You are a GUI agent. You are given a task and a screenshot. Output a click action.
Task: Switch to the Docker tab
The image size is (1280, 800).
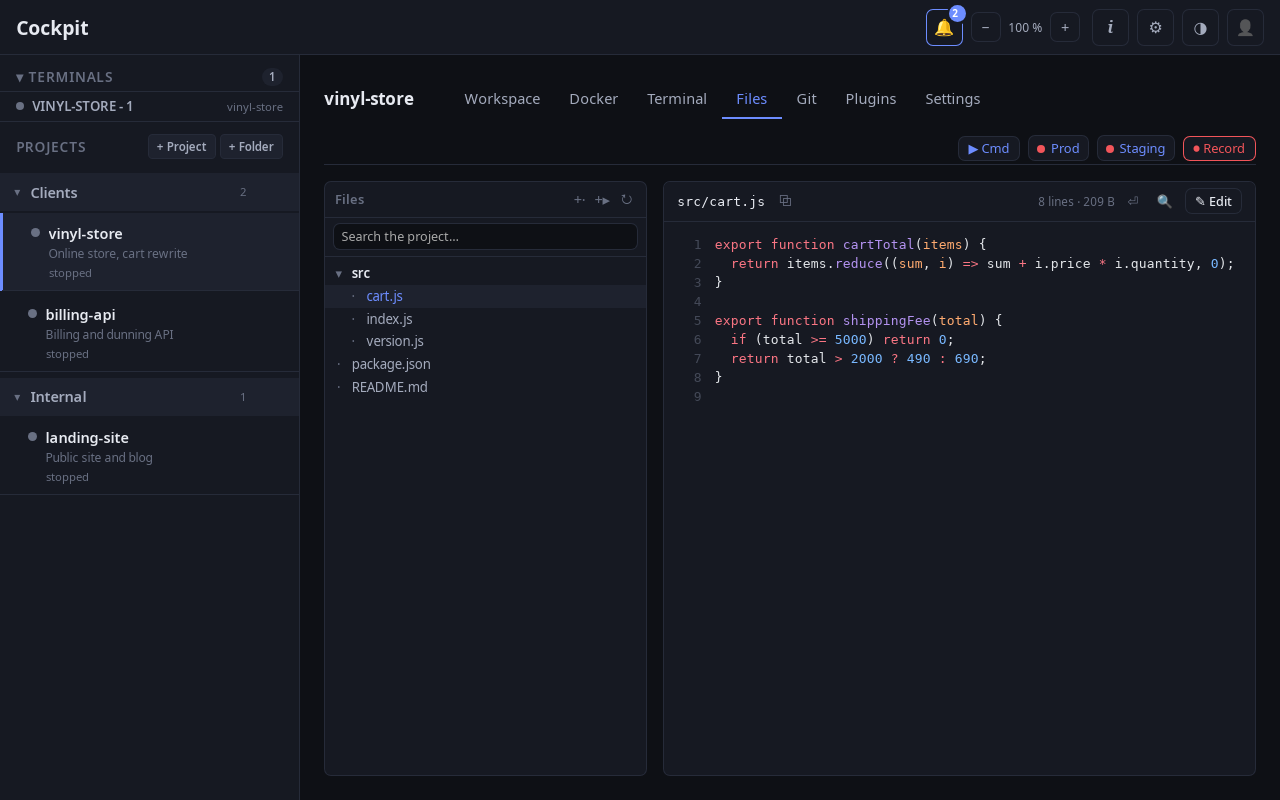tap(593, 99)
